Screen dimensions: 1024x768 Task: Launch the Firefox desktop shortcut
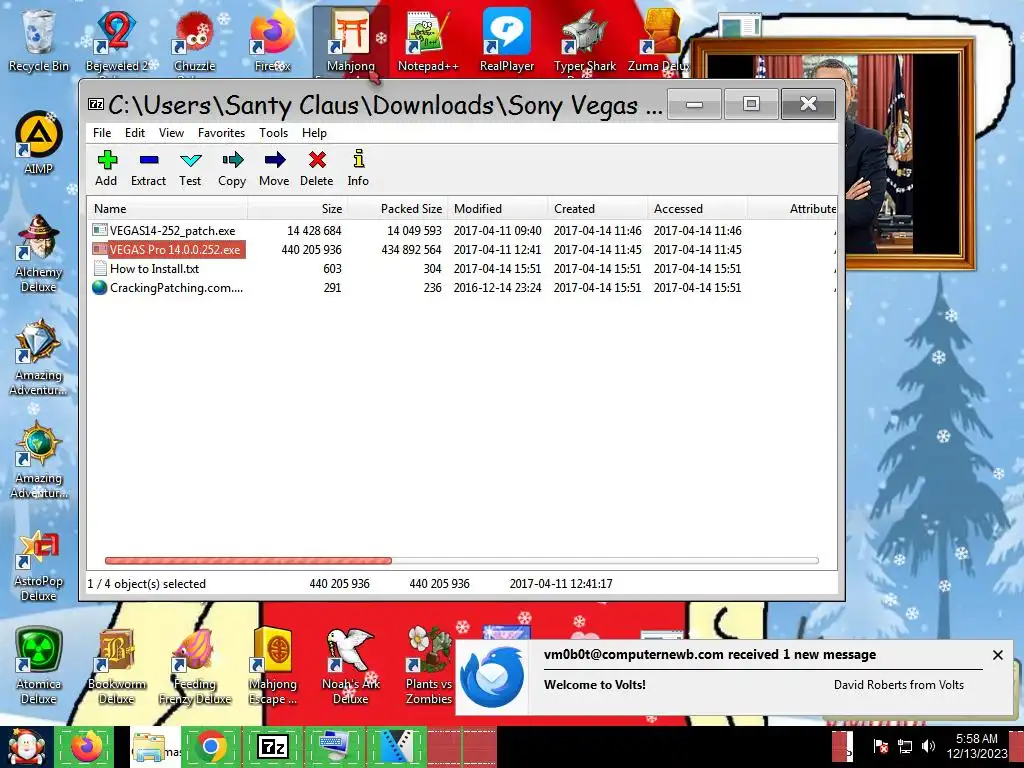pos(272,40)
